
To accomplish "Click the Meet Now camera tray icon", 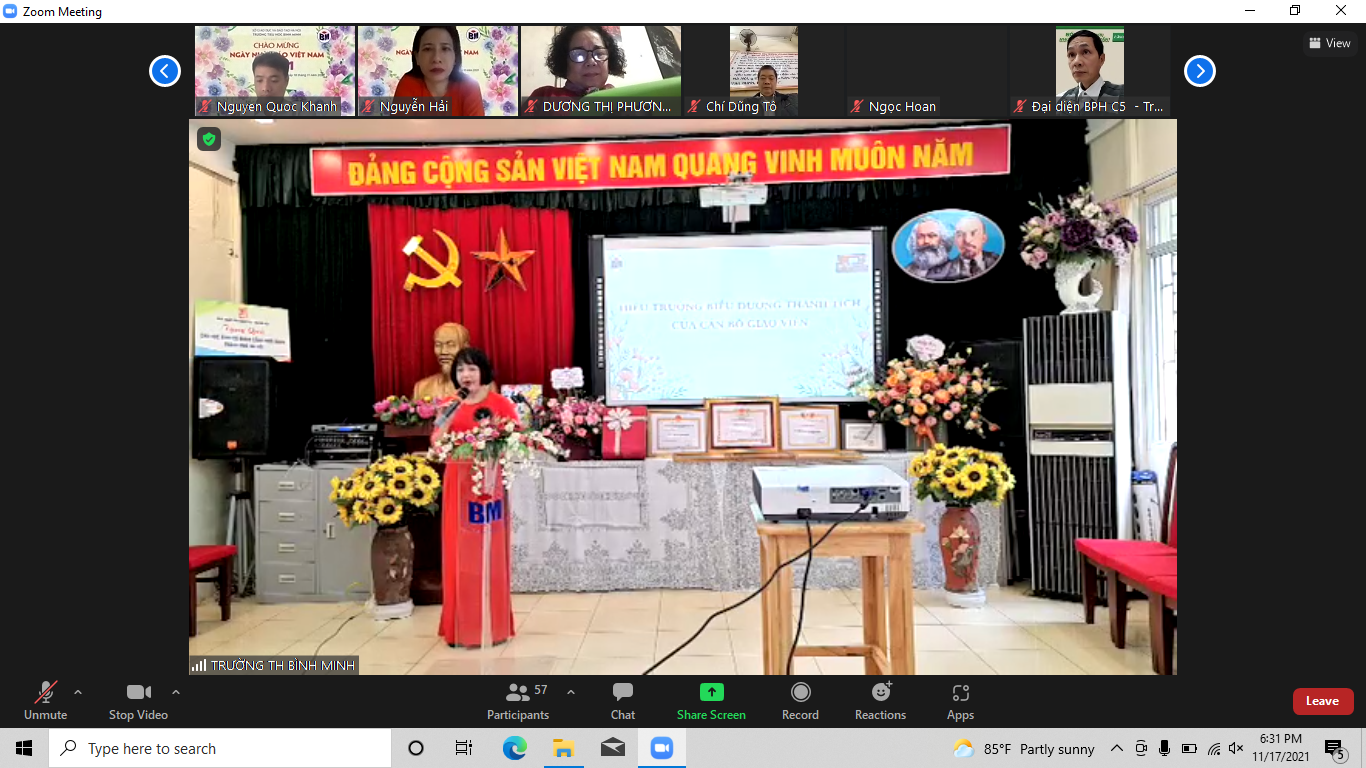I will click(x=1141, y=748).
